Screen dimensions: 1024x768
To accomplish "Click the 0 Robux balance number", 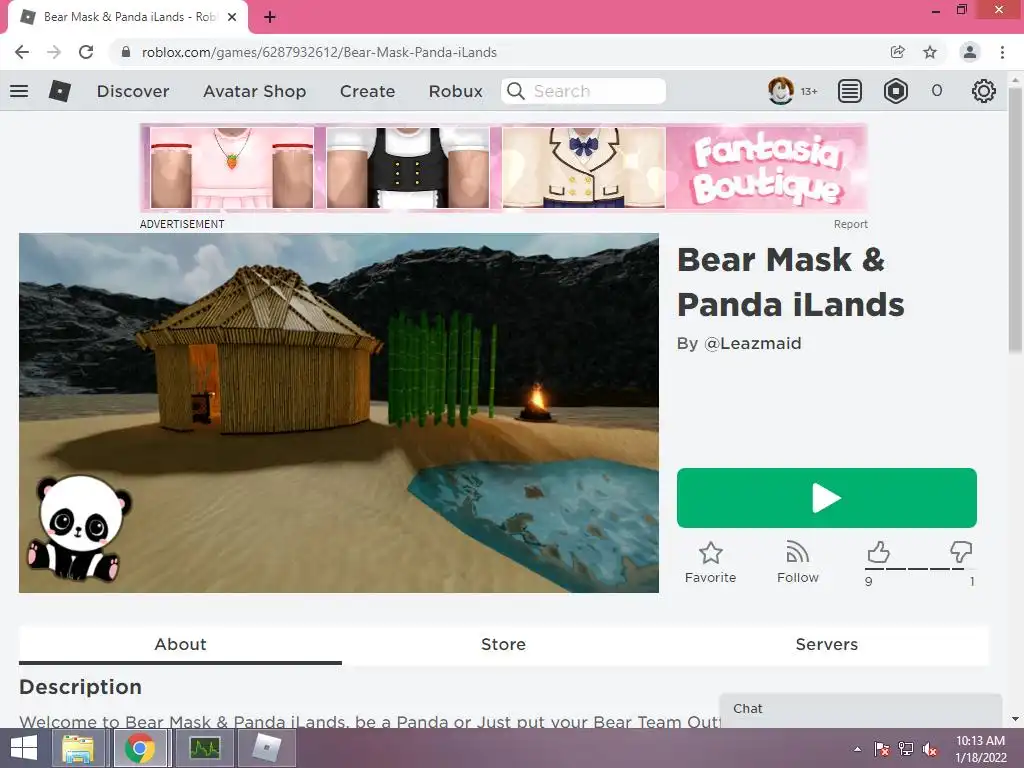I will click(936, 91).
